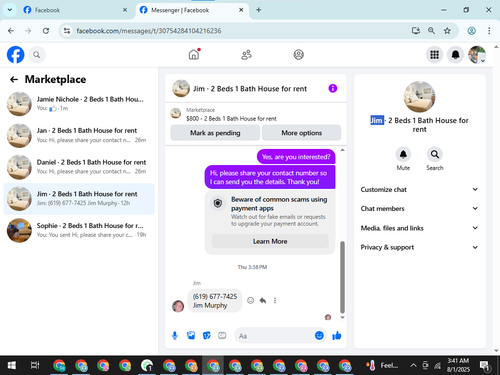500x375 pixels.
Task: Click the browser address bar URL
Action: tap(149, 31)
